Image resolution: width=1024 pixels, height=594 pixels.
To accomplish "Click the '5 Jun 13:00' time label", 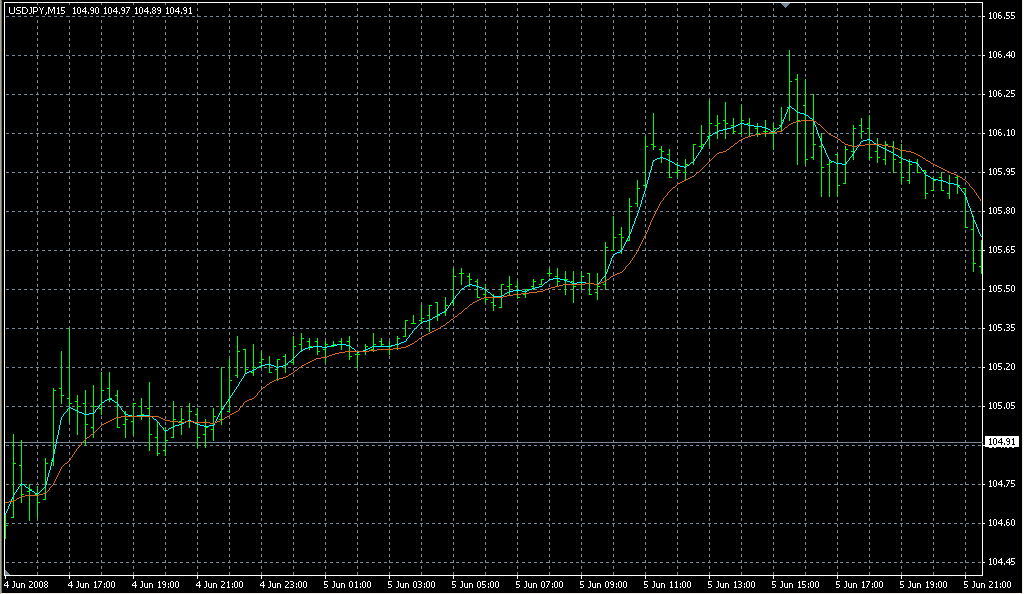I will click(x=732, y=585).
